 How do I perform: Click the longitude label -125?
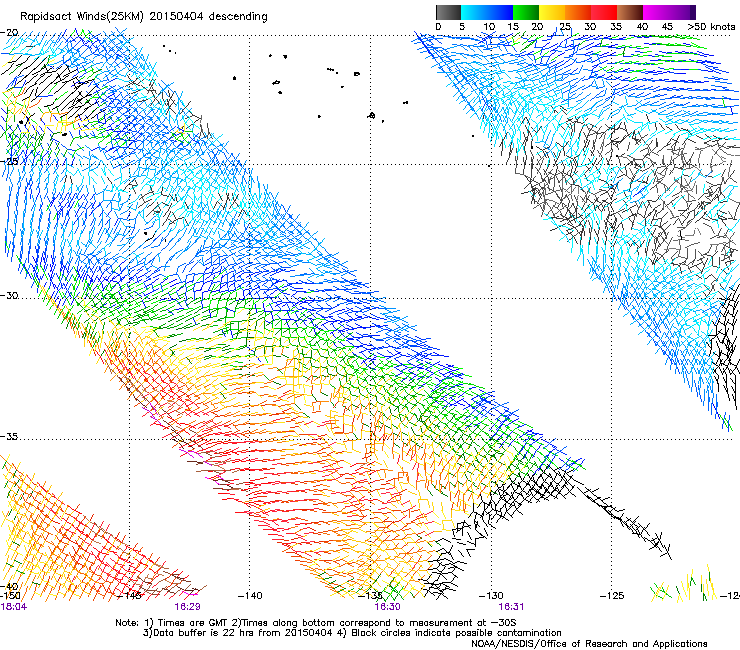coord(612,596)
